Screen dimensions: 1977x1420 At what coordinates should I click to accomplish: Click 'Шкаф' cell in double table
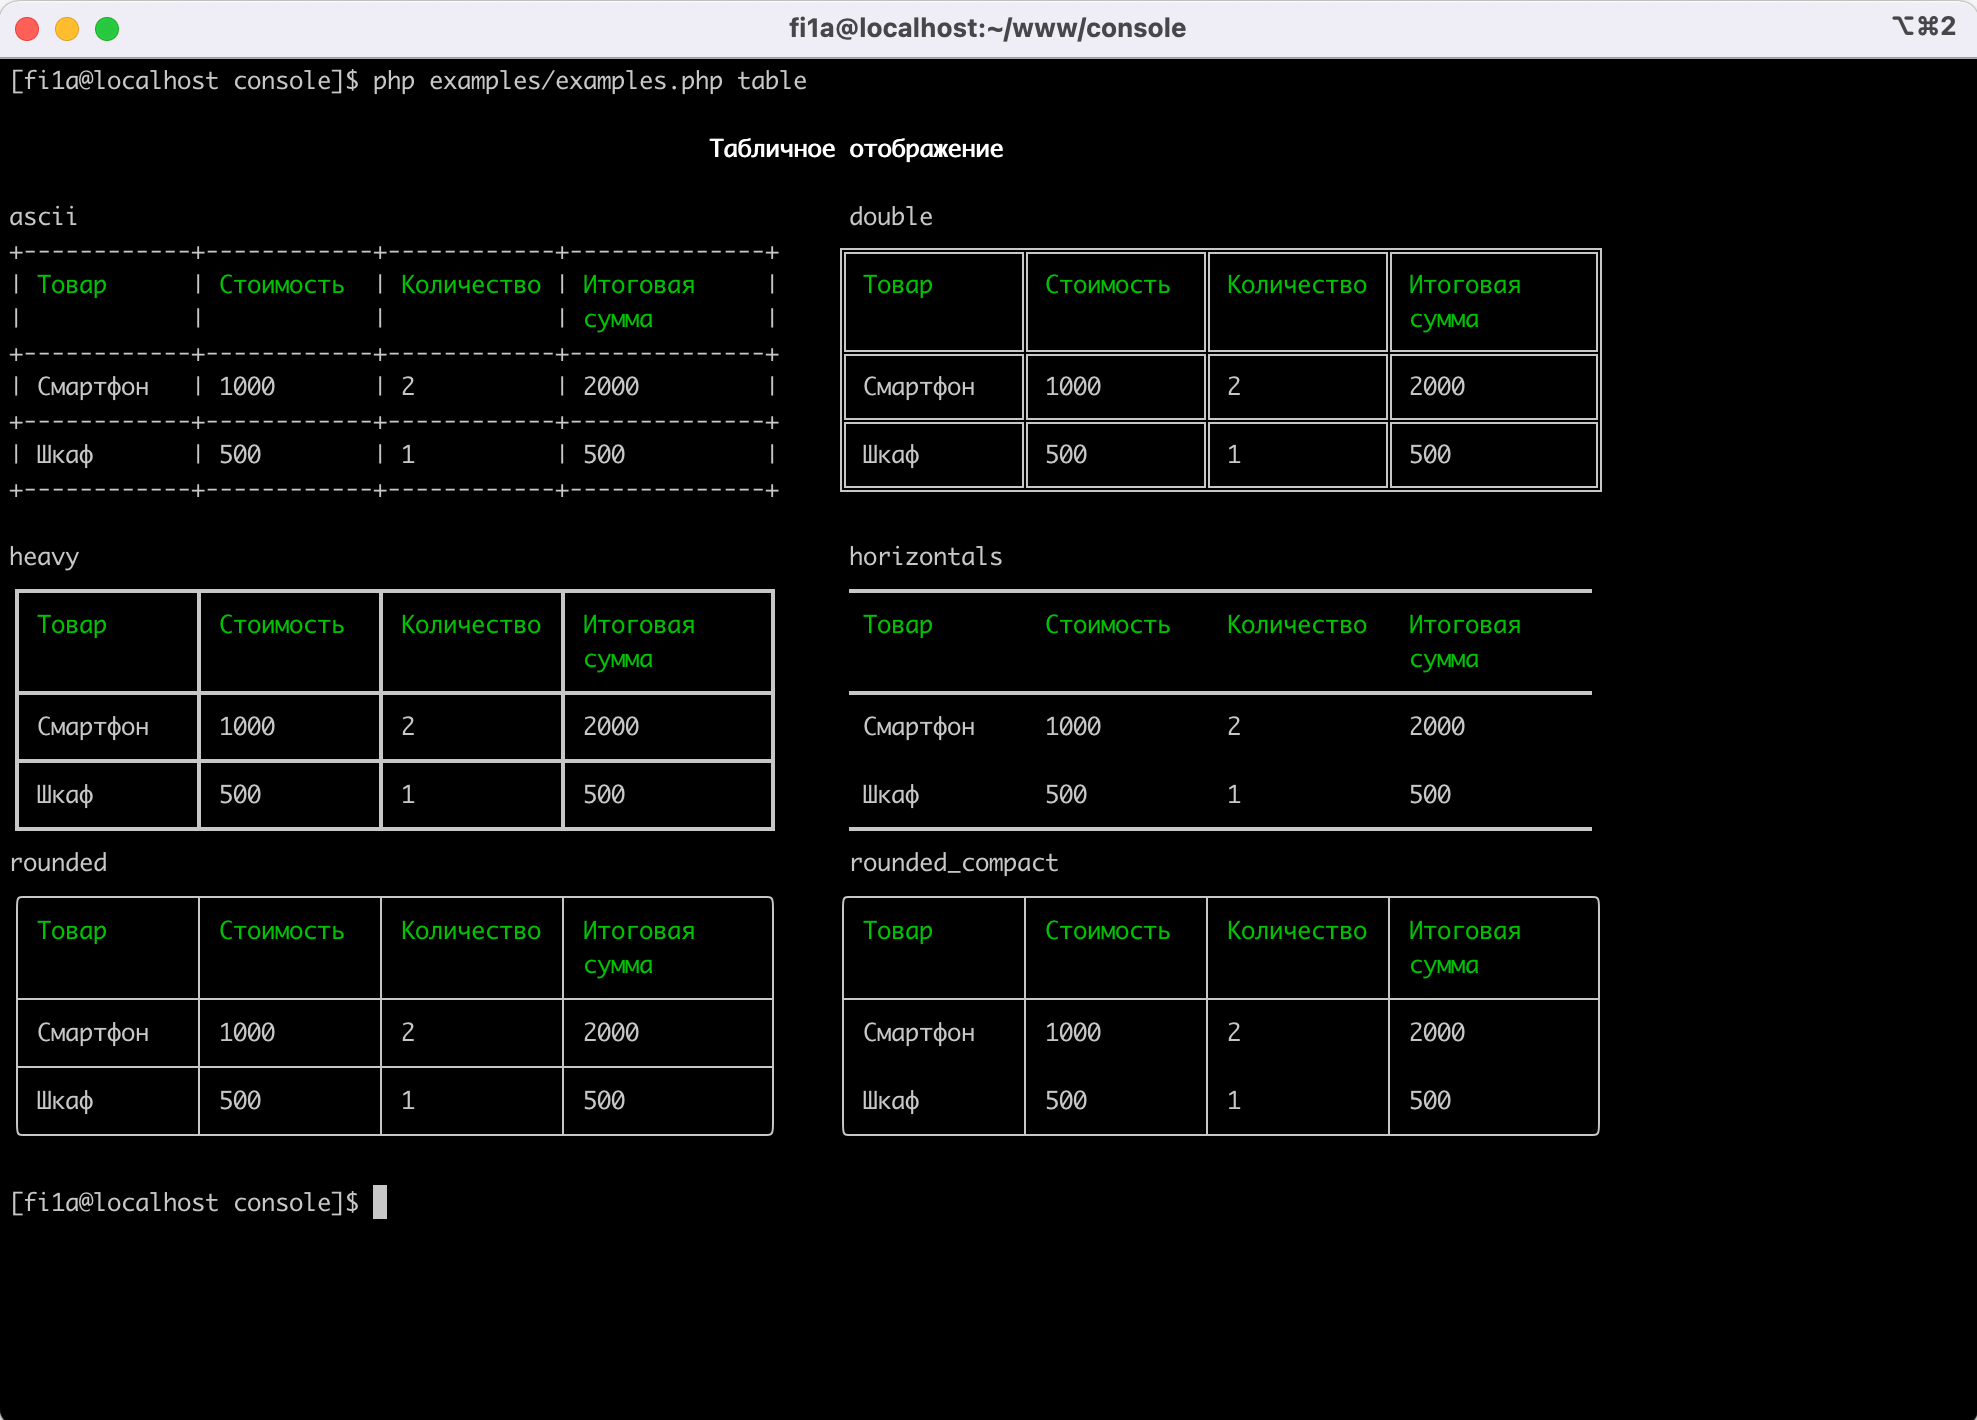(x=891, y=455)
